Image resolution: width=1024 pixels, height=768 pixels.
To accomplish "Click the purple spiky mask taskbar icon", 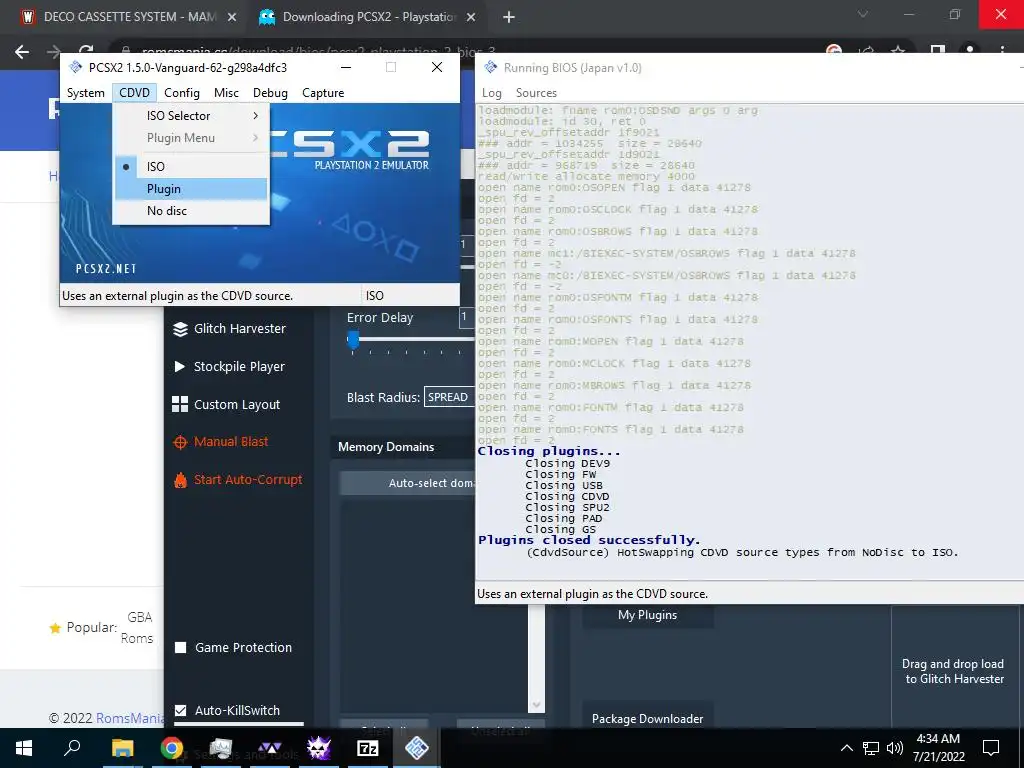I will click(x=319, y=748).
